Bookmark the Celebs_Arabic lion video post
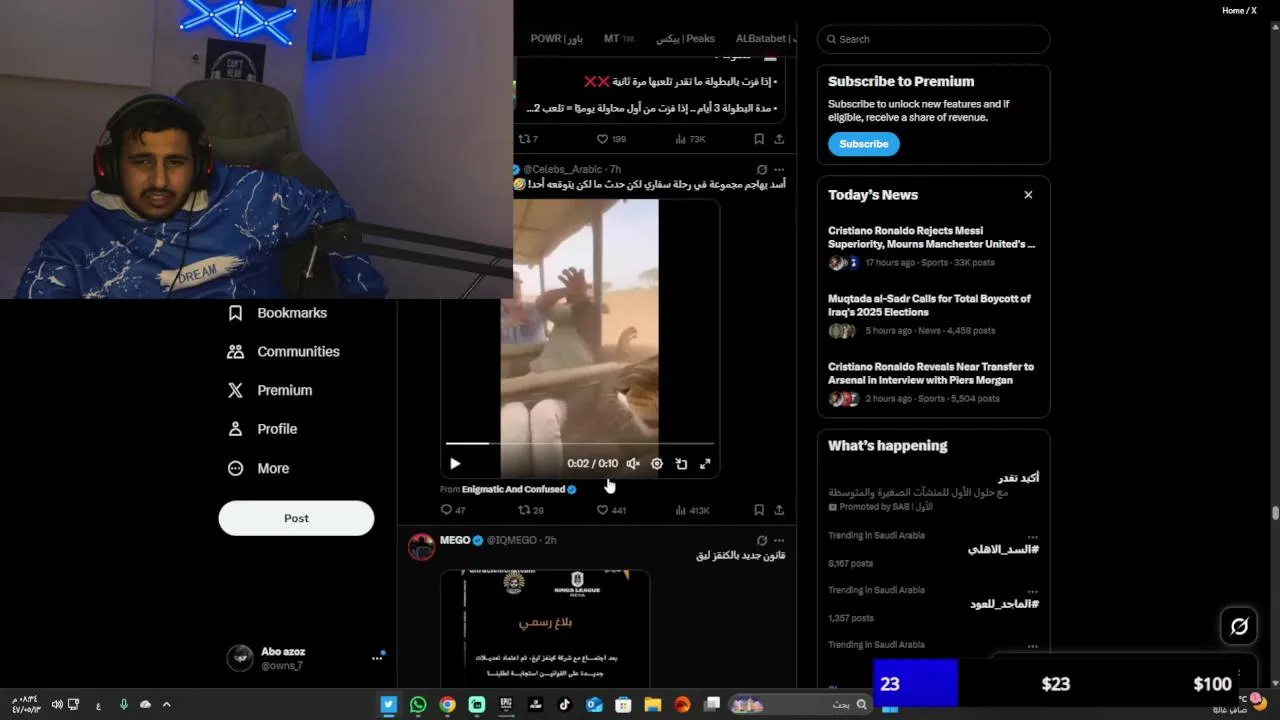Screen dimensions: 1280x720 (x=759, y=510)
